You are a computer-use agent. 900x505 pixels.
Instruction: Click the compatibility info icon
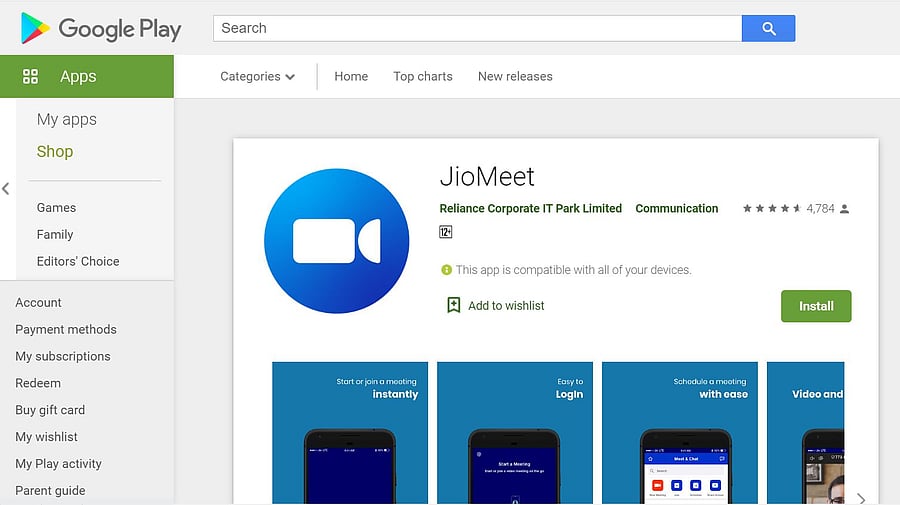pyautogui.click(x=446, y=270)
